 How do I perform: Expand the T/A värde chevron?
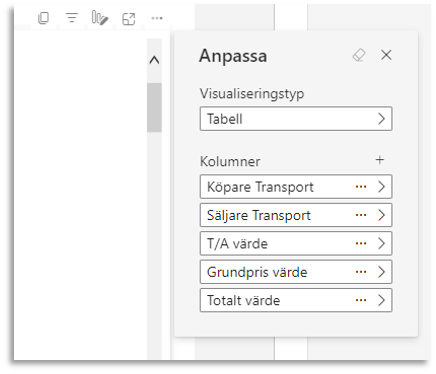pyautogui.click(x=381, y=243)
